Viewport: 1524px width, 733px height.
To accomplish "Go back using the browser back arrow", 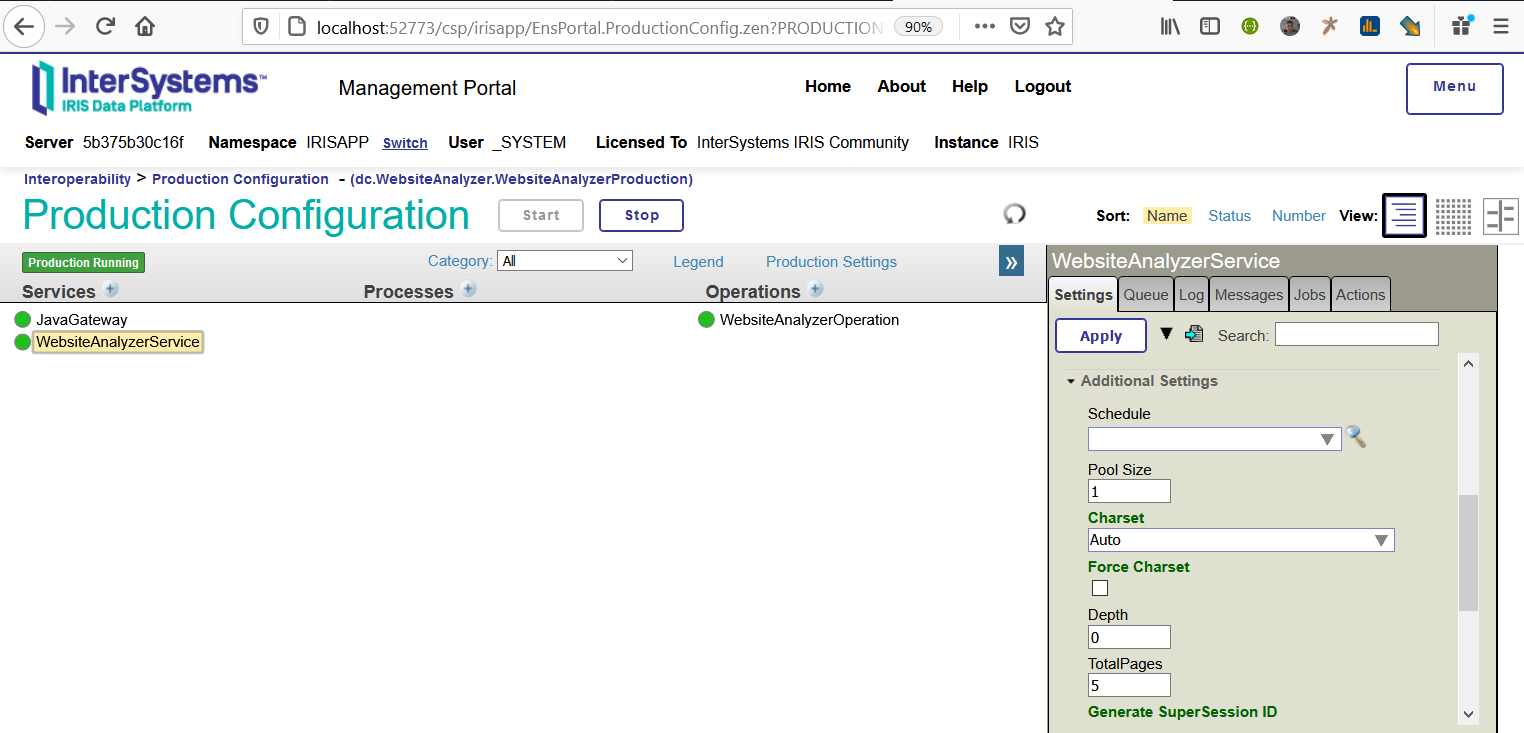I will click(x=24, y=27).
